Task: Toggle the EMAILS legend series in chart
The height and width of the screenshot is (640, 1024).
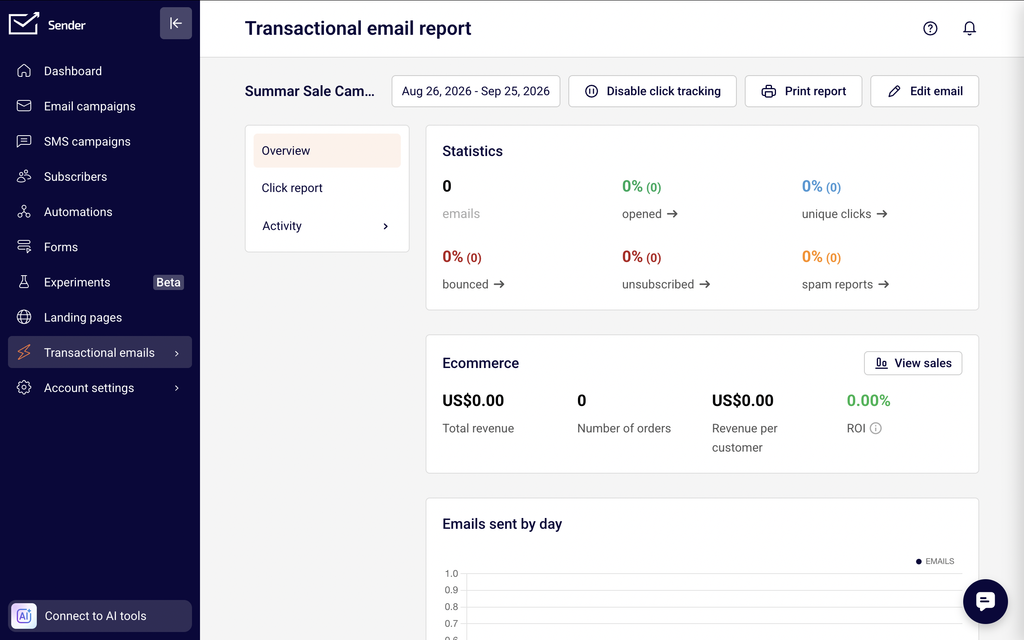Action: pyautogui.click(x=935, y=561)
